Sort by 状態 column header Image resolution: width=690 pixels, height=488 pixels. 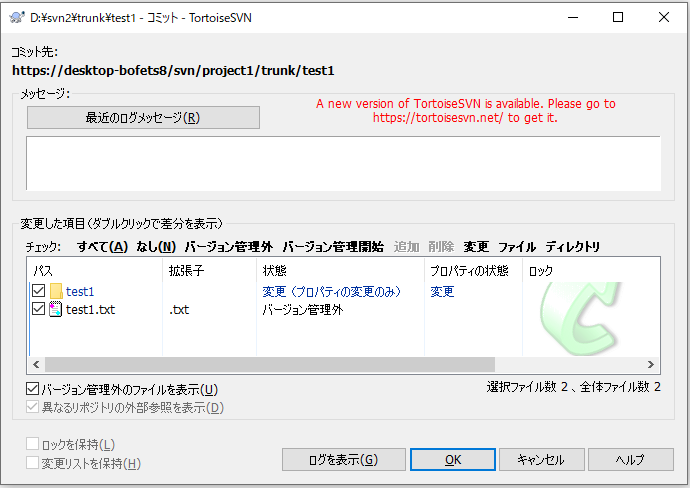click(341, 271)
